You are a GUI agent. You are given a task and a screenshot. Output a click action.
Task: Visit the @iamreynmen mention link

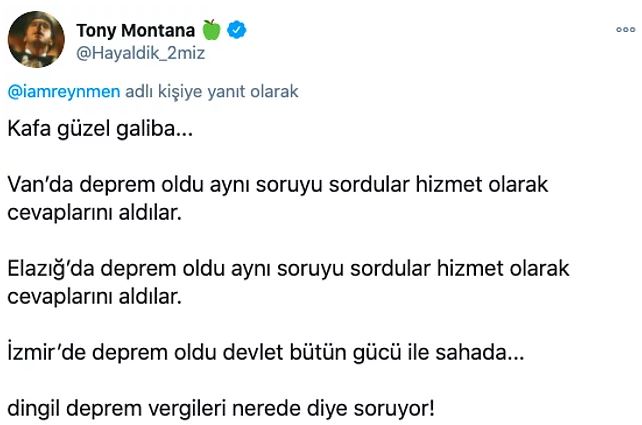[63, 92]
